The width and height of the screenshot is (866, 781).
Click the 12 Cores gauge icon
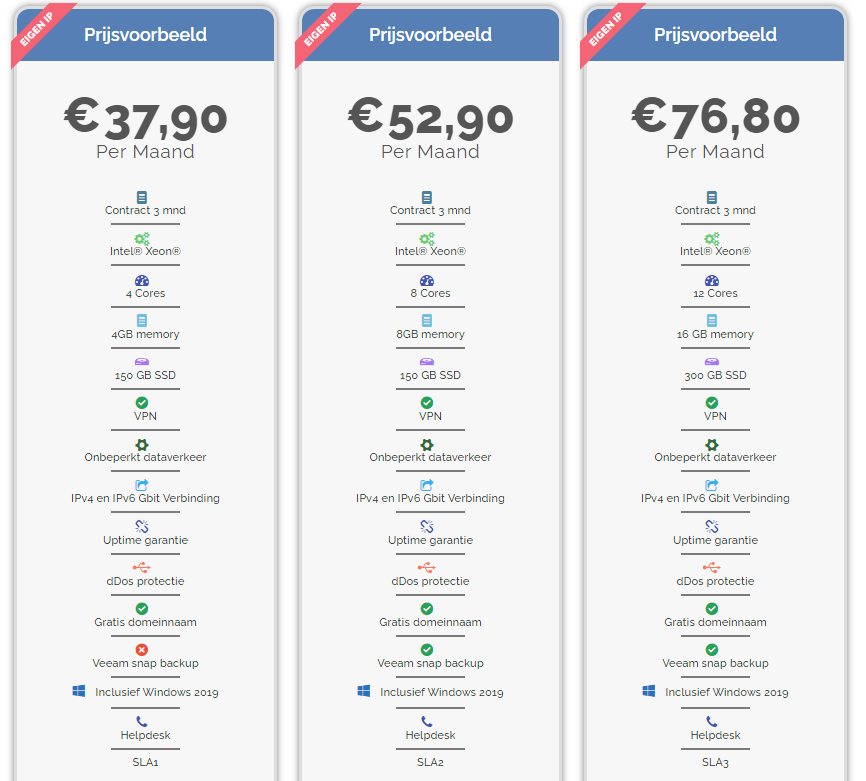[712, 281]
